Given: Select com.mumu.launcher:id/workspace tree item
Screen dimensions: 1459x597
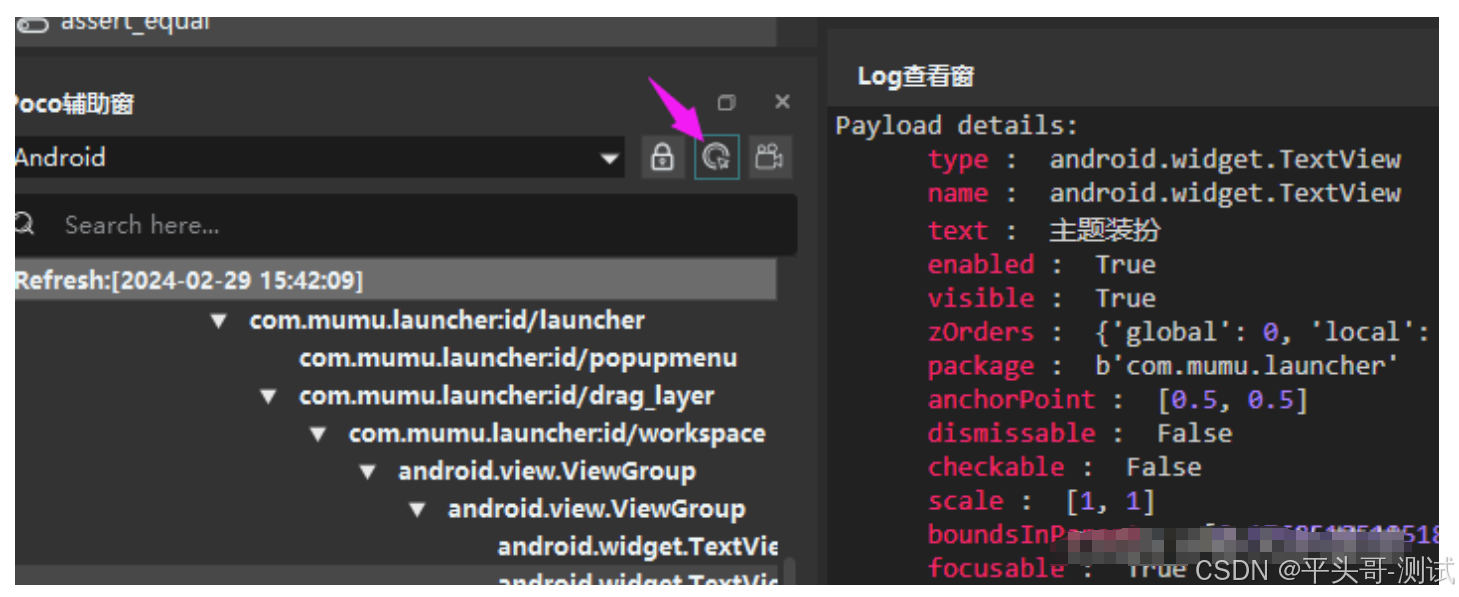Looking at the screenshot, I should 557,434.
